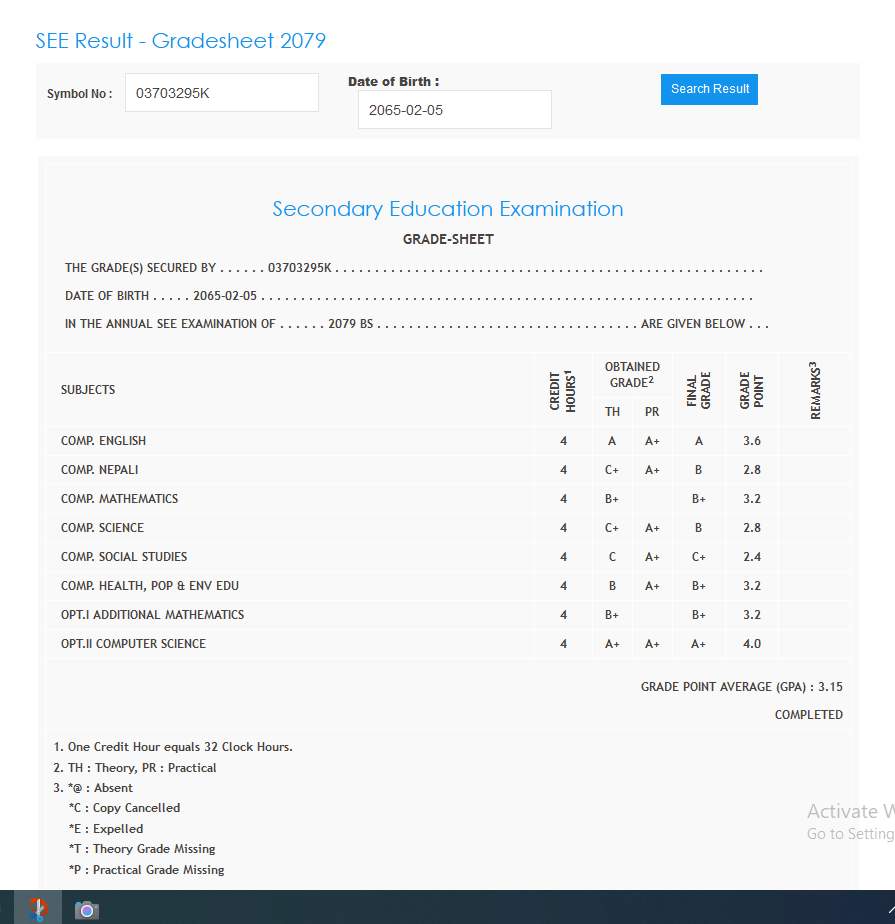The image size is (895, 924).
Task: Click the Grade Point Average 3.15 text
Action: point(741,687)
